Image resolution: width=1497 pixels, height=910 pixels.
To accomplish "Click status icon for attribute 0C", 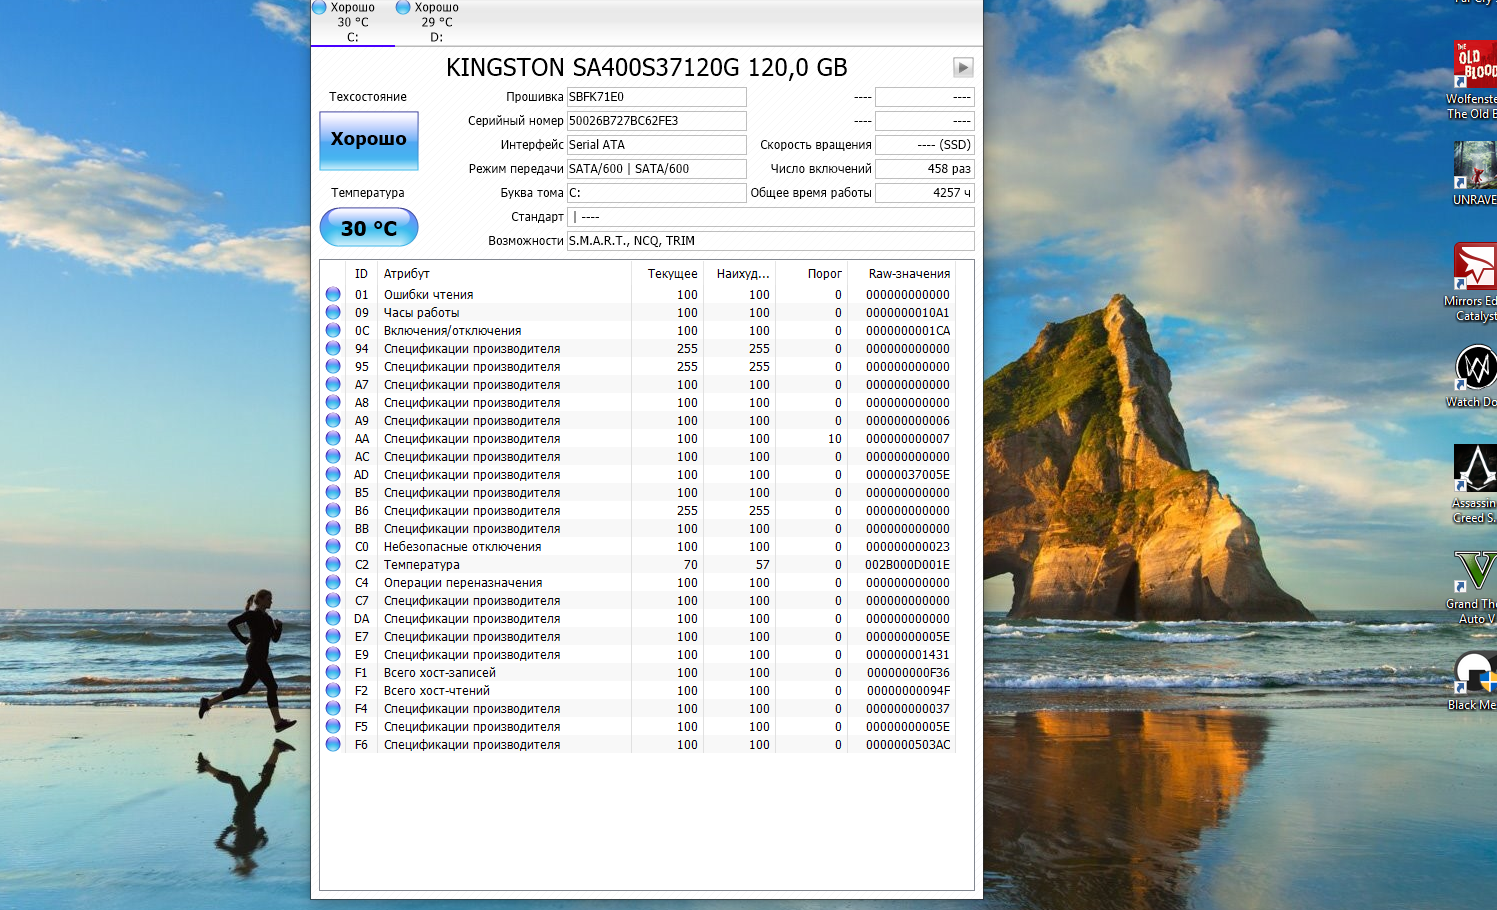I will [x=333, y=331].
